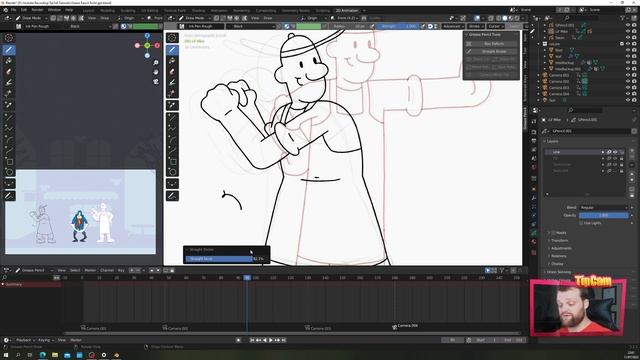
Task: Jump to the start frame
Action: (252, 340)
